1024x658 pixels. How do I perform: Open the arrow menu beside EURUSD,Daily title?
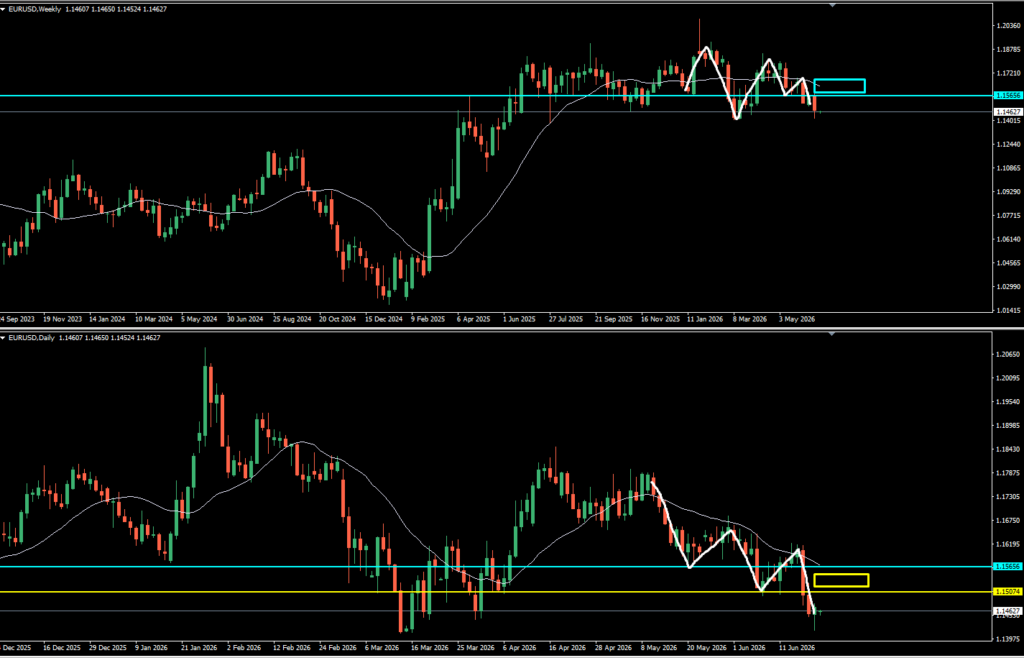click(x=3, y=337)
